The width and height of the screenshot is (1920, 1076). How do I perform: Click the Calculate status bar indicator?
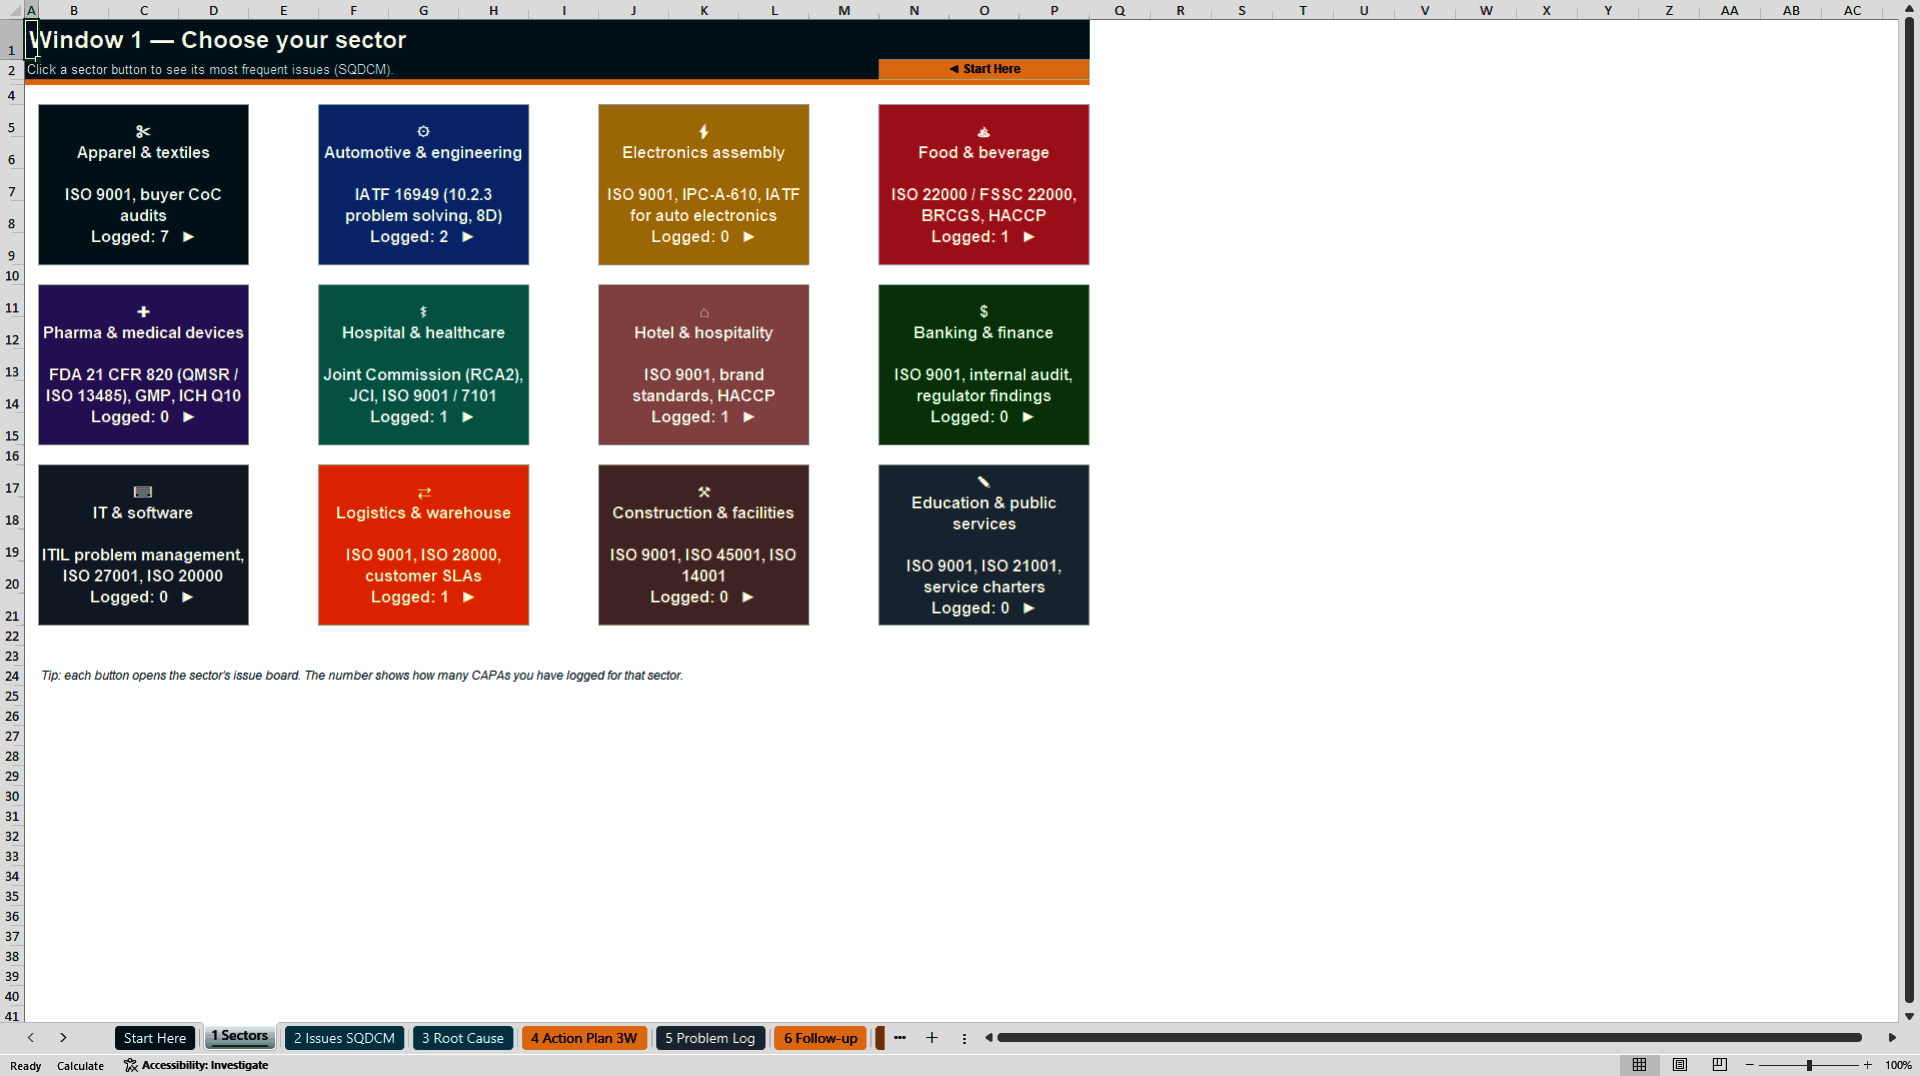pos(80,1066)
